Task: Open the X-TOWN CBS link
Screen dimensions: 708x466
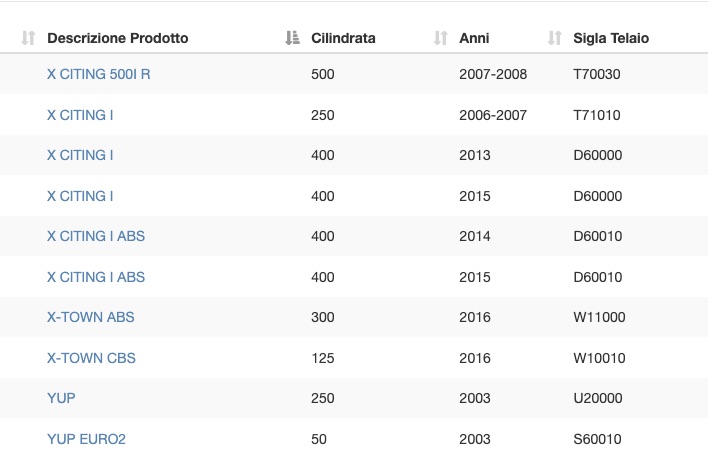Action: tap(91, 358)
